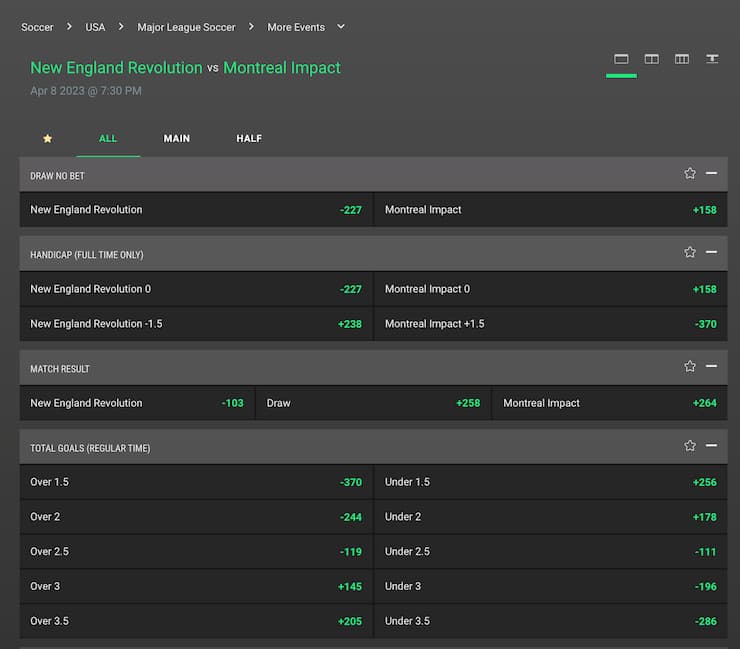This screenshot has height=649, width=740.
Task: Select Over 1.5 goals at -370
Action: pyautogui.click(x=196, y=482)
